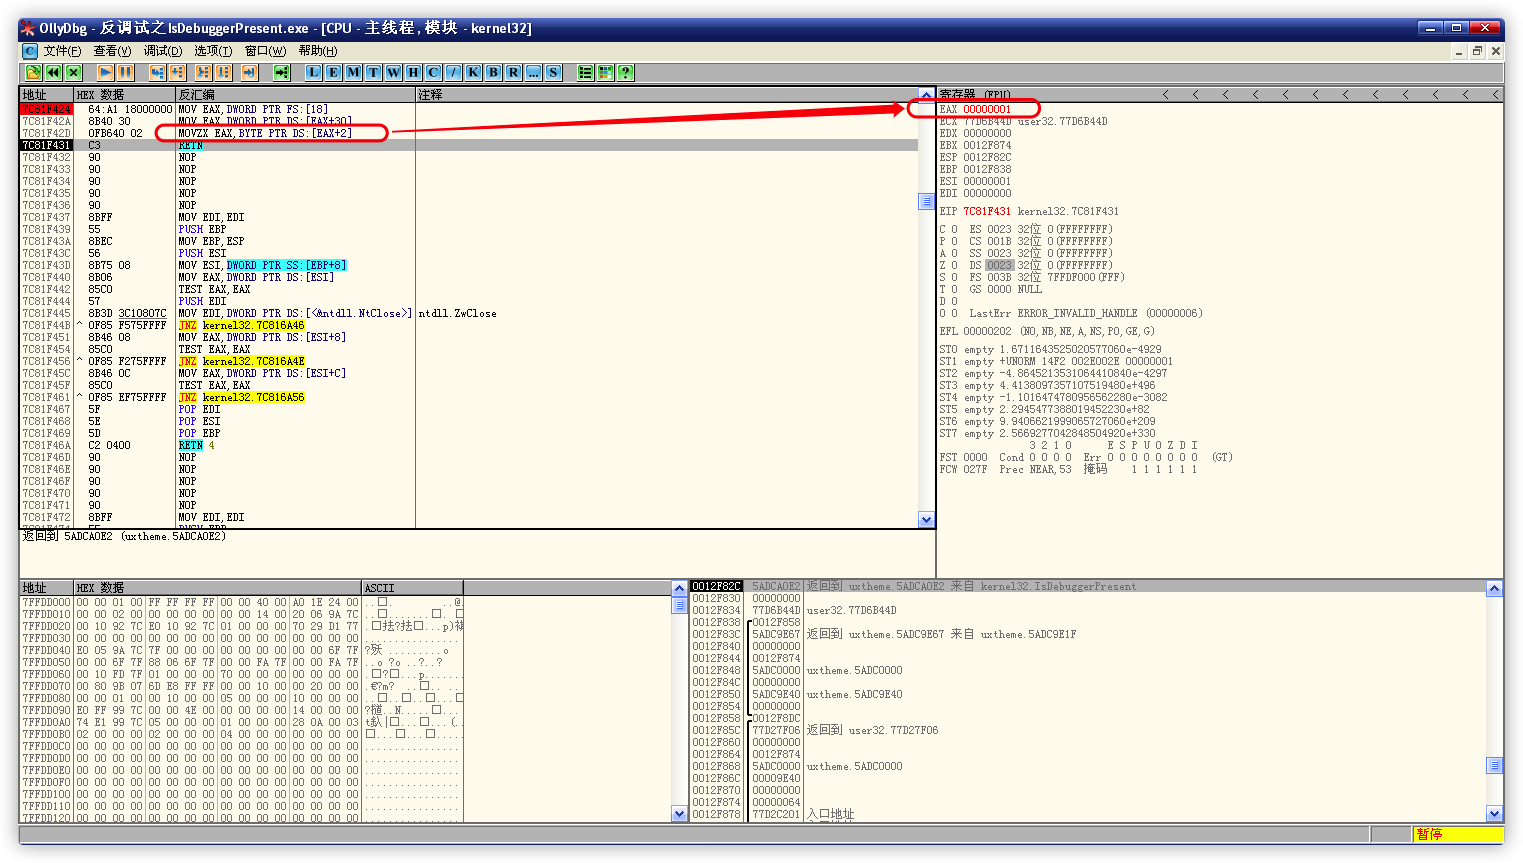Show the Memory map (M) window
Viewport: 1523px width, 863px height.
pyautogui.click(x=354, y=72)
